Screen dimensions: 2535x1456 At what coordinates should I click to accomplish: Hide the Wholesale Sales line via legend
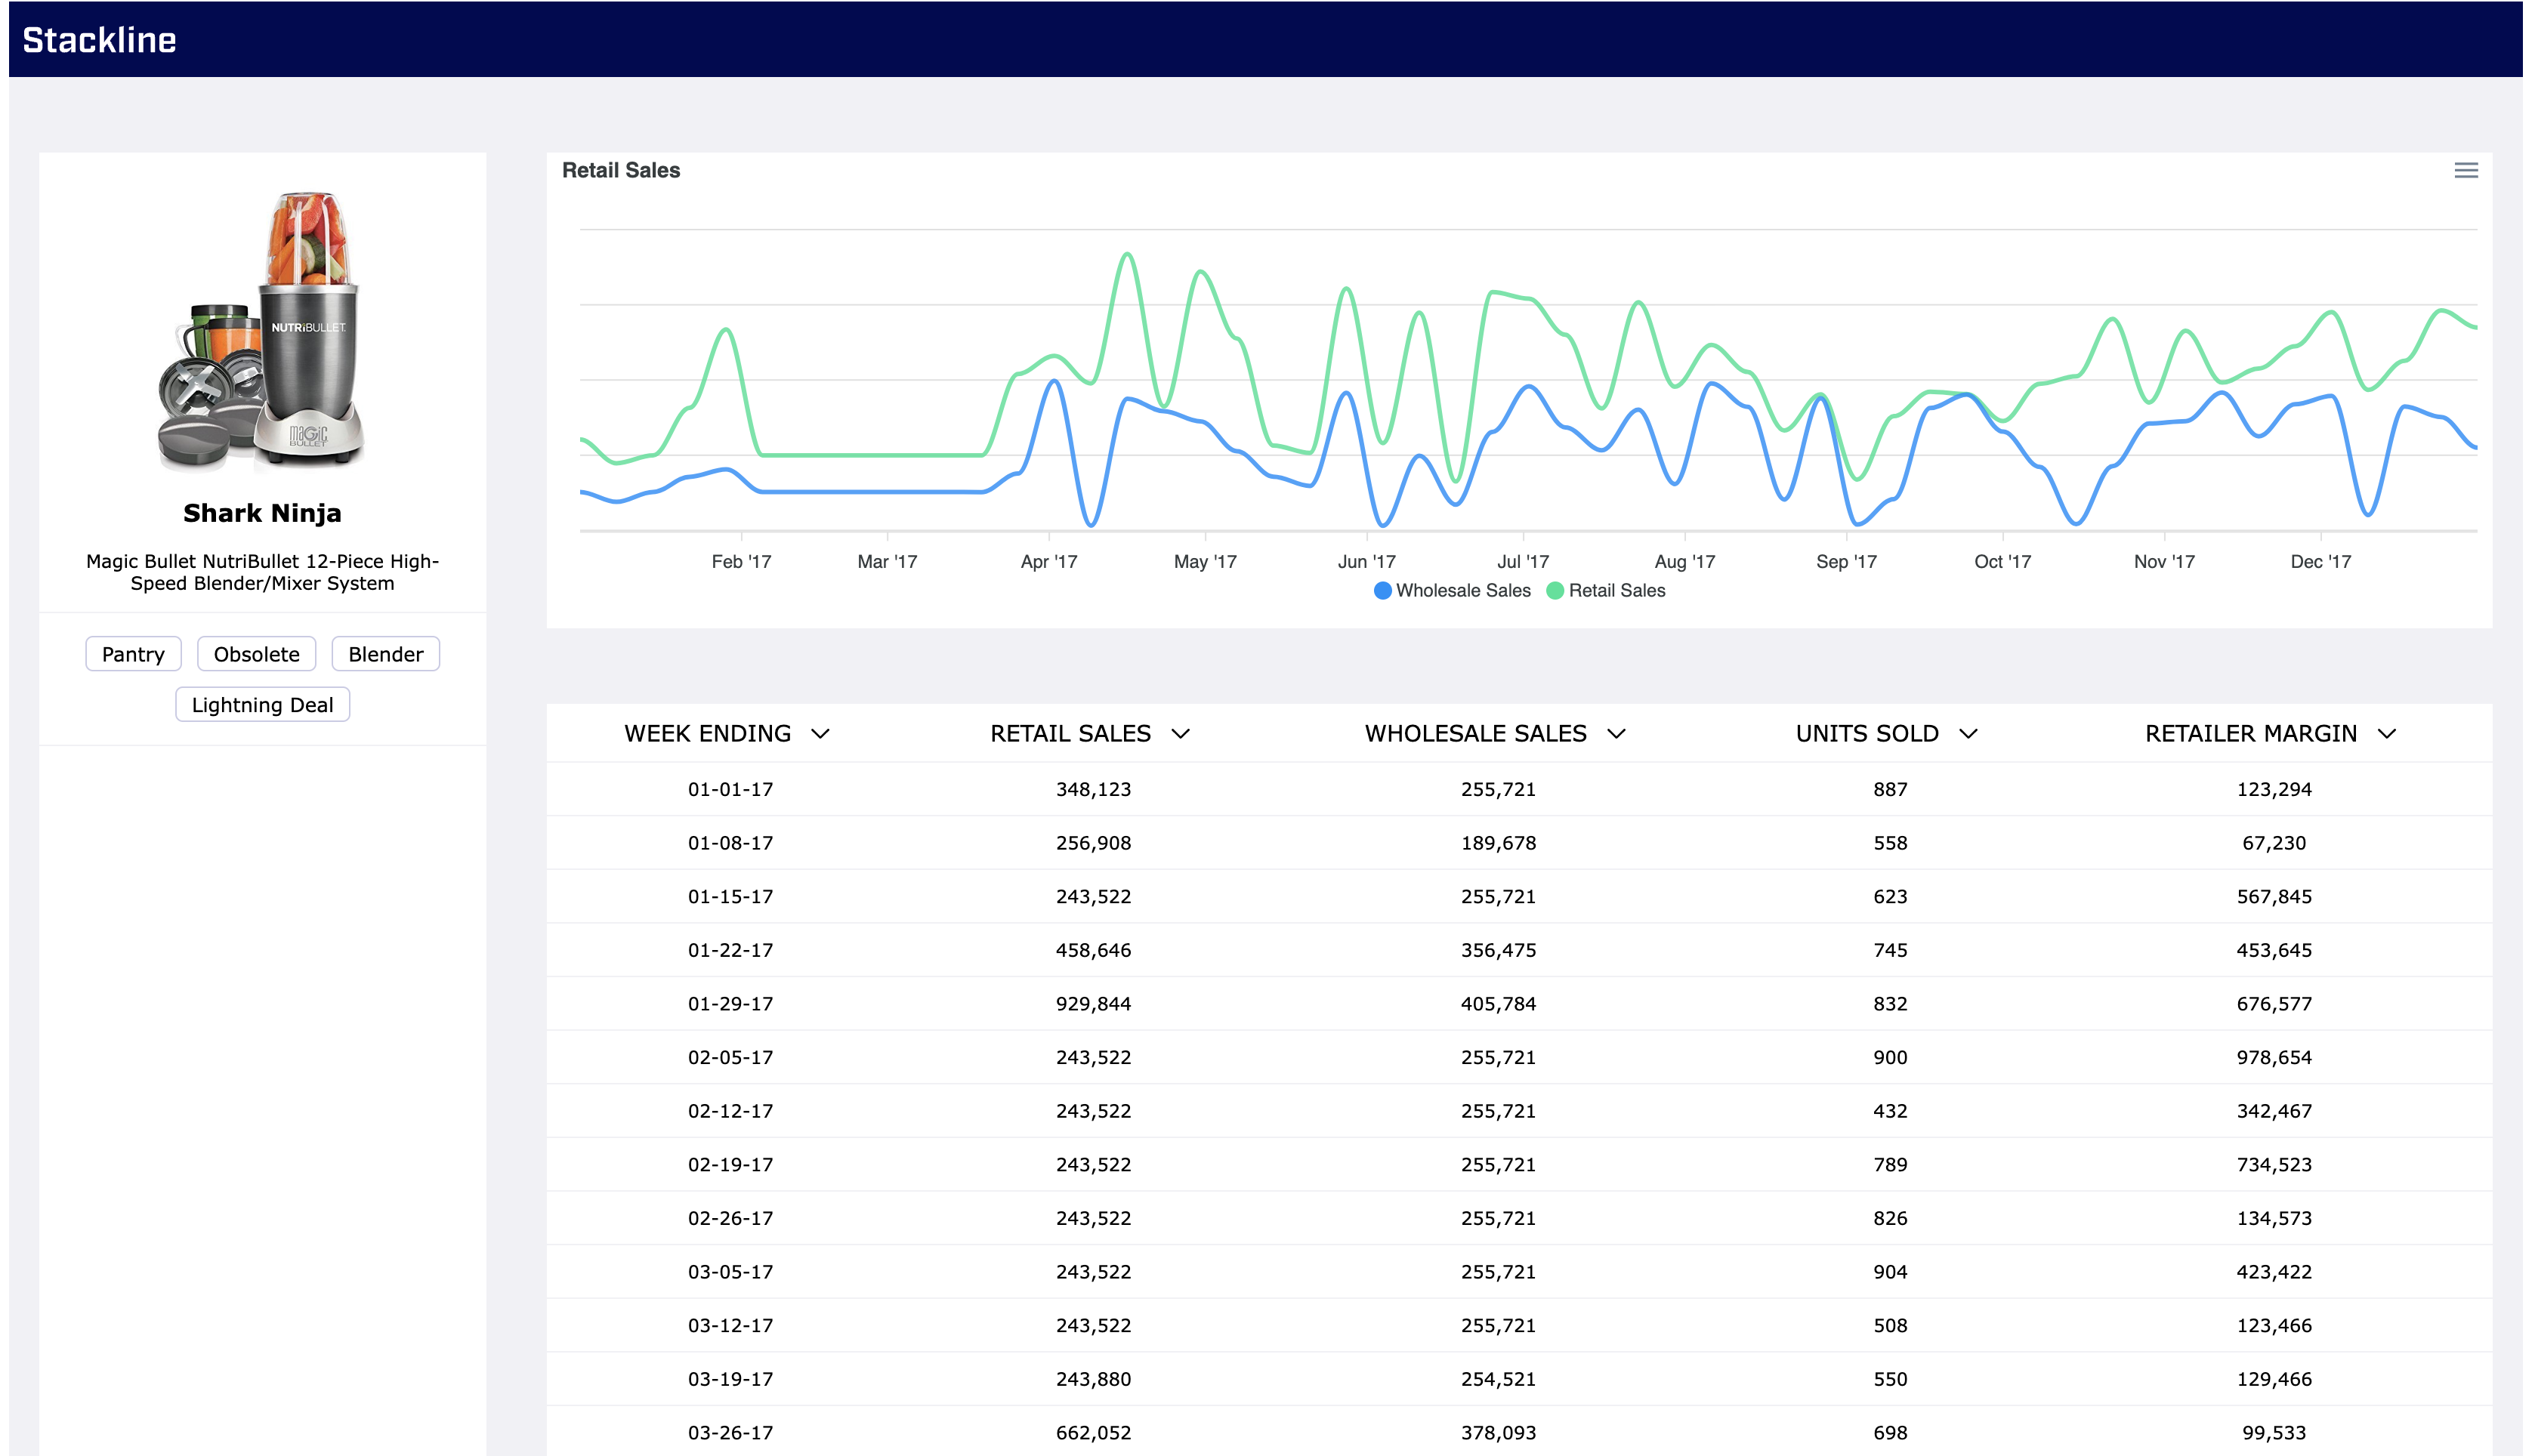[x=1452, y=590]
